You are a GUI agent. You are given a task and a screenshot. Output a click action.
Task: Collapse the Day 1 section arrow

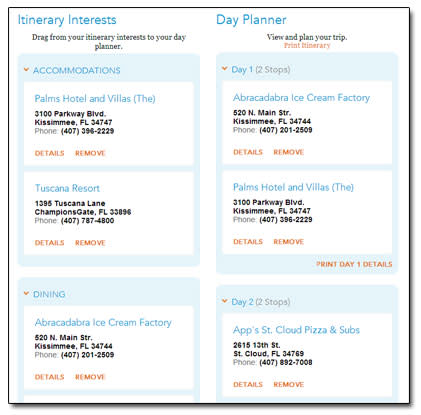225,69
